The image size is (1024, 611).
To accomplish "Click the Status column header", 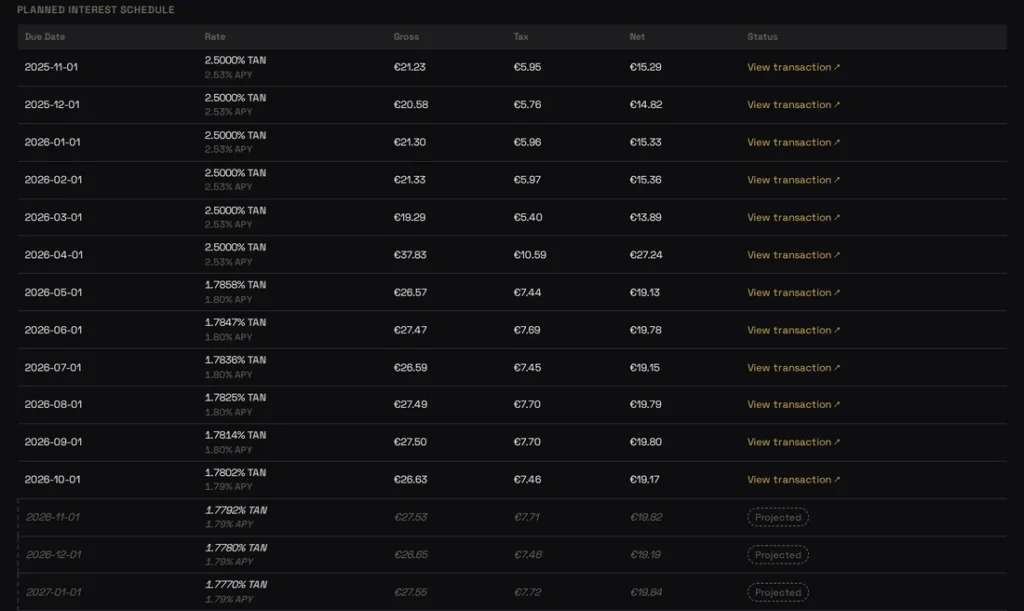I will pyautogui.click(x=762, y=37).
